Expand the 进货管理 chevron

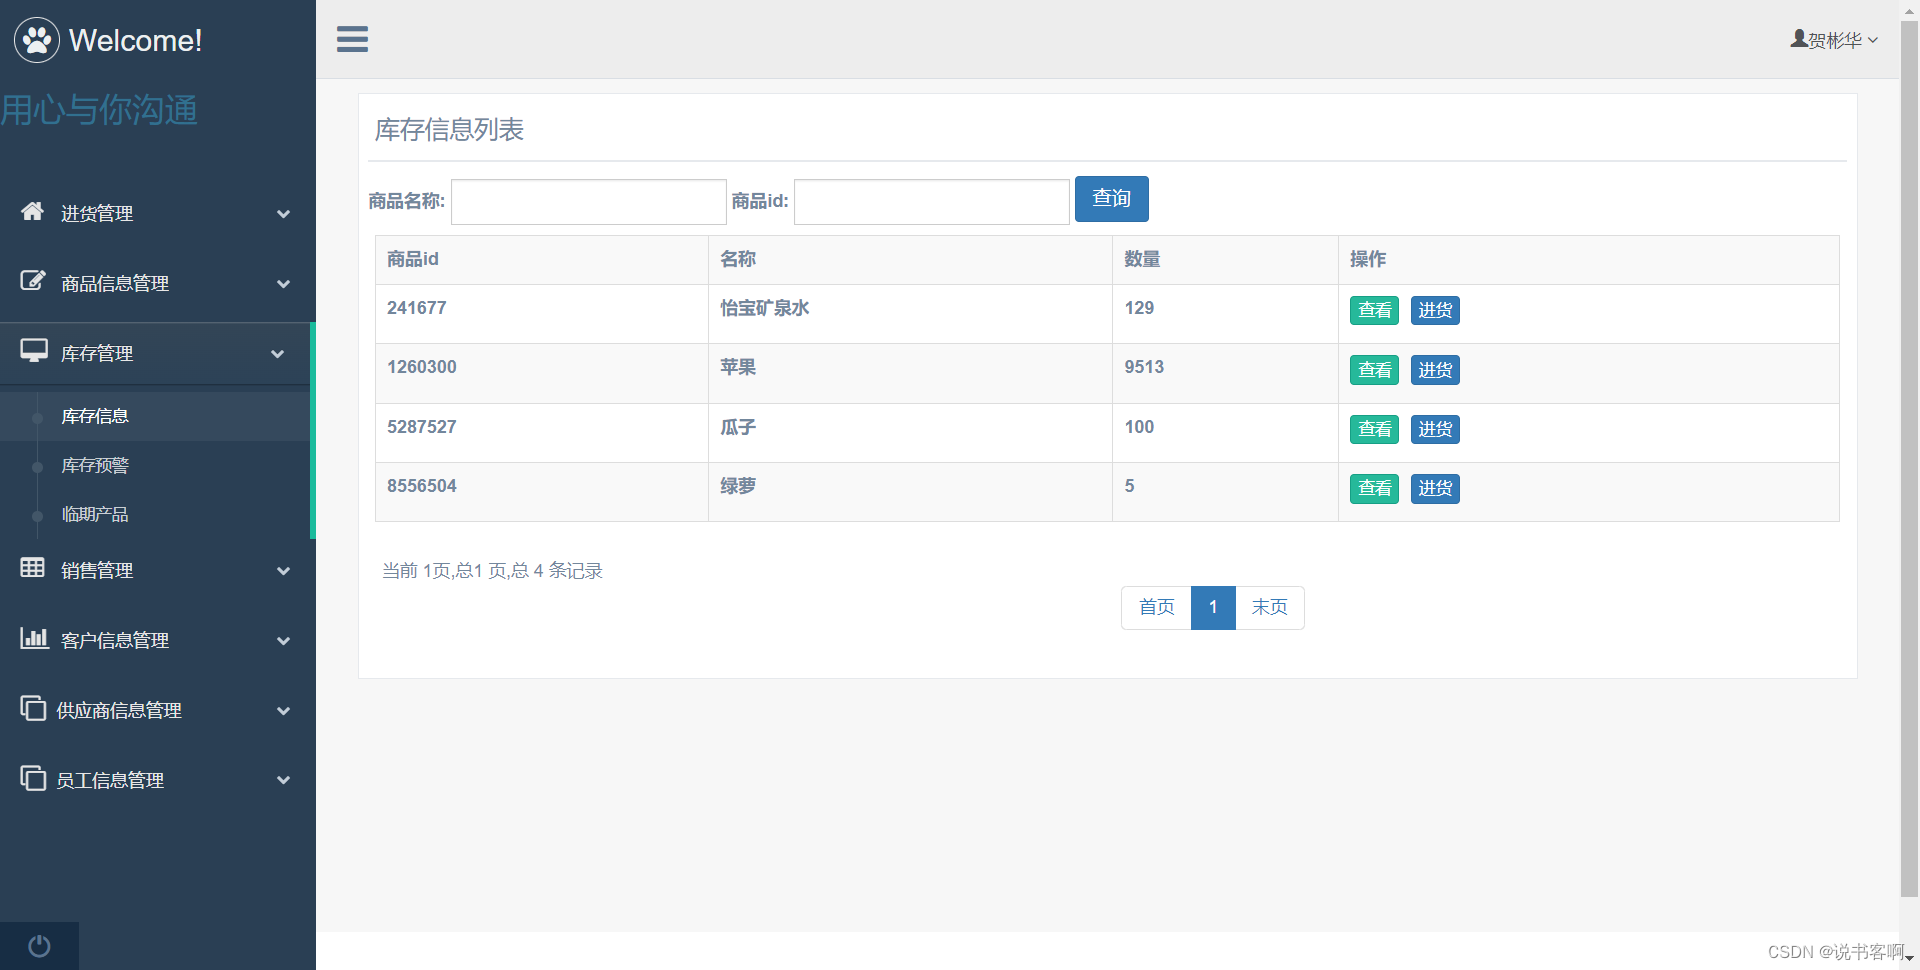(284, 214)
